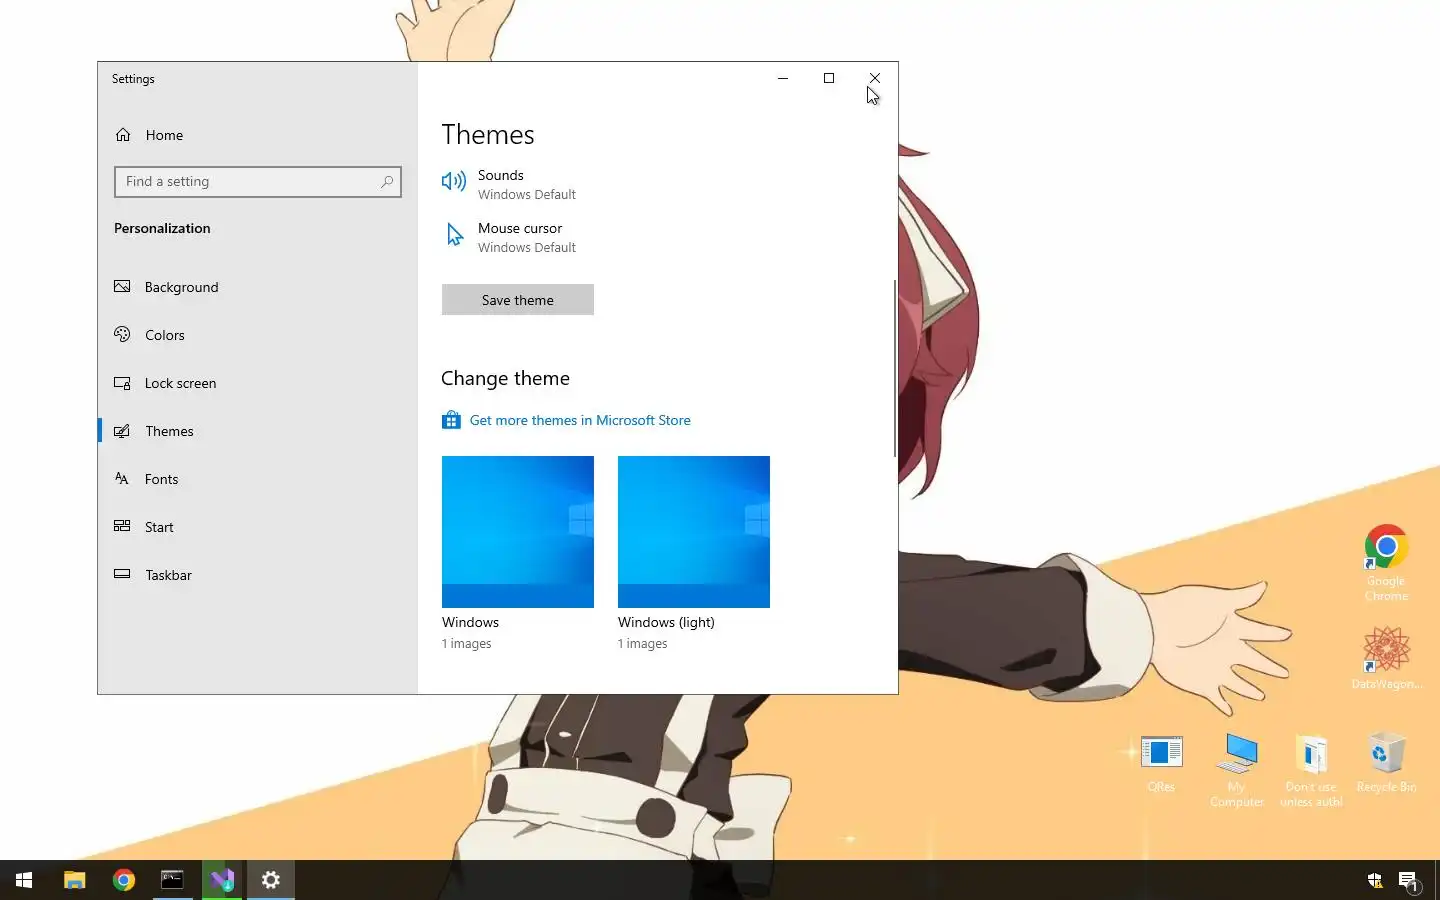The height and width of the screenshot is (900, 1440).
Task: Maximize the Settings window
Action: point(829,78)
